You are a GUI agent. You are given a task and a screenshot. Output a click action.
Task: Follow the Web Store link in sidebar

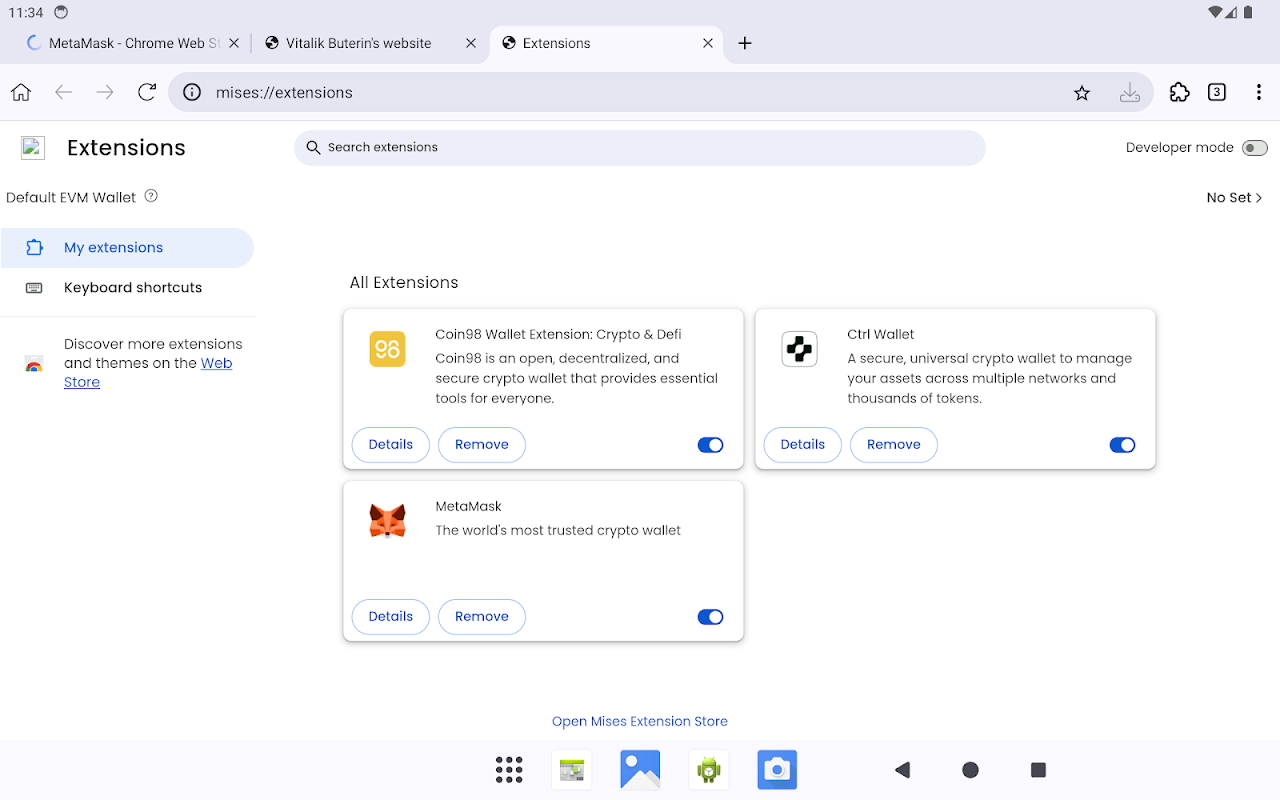[216, 363]
